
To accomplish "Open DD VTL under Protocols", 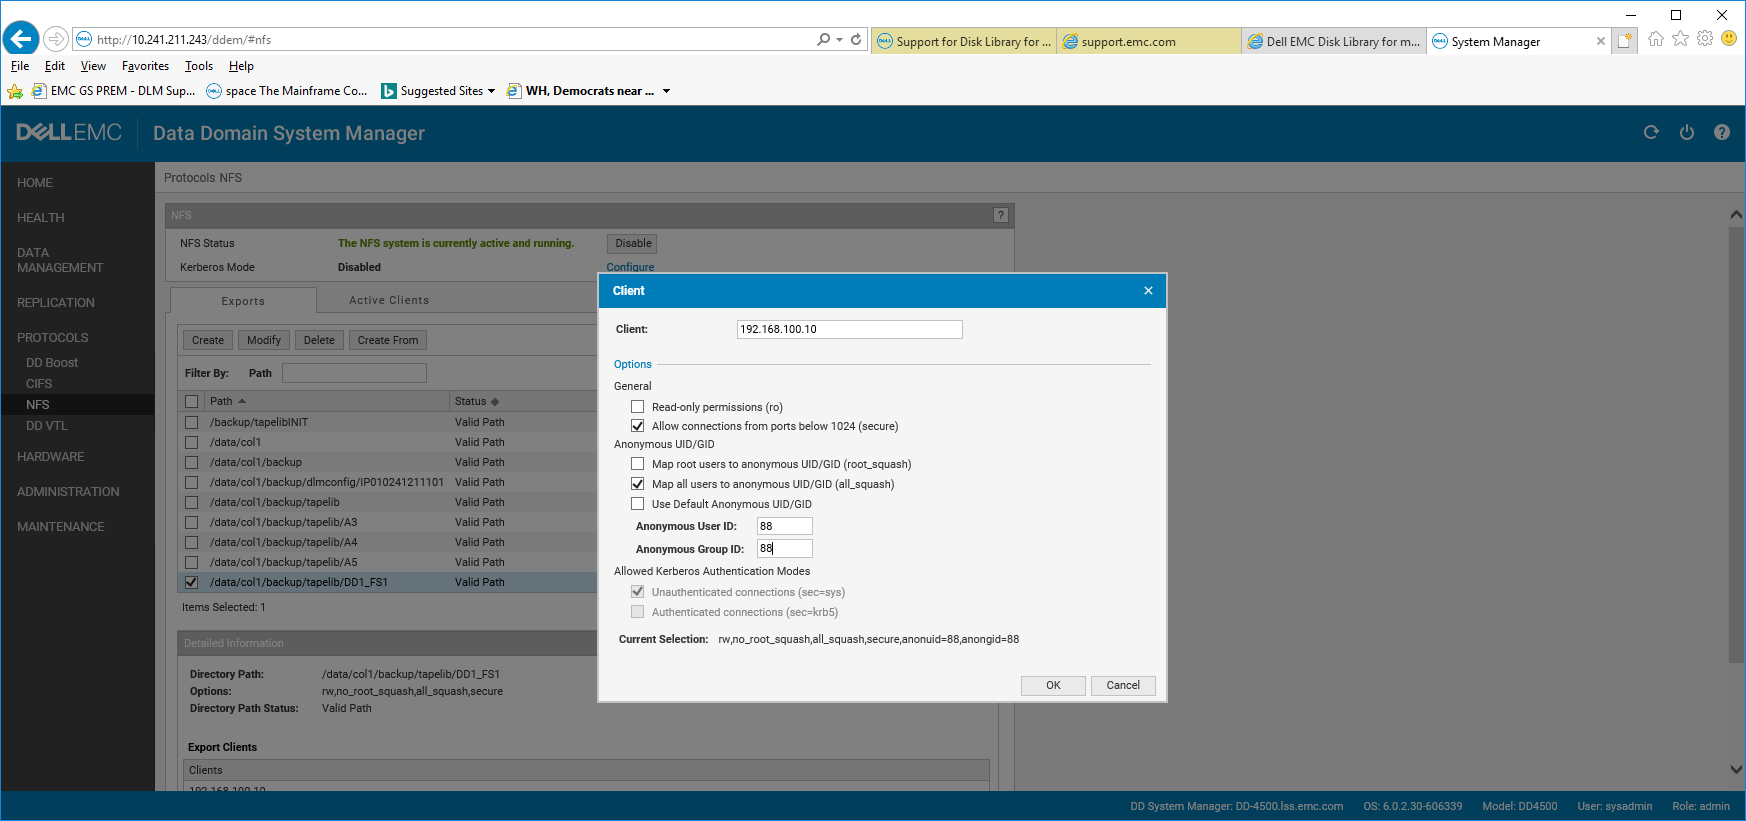I will (47, 426).
